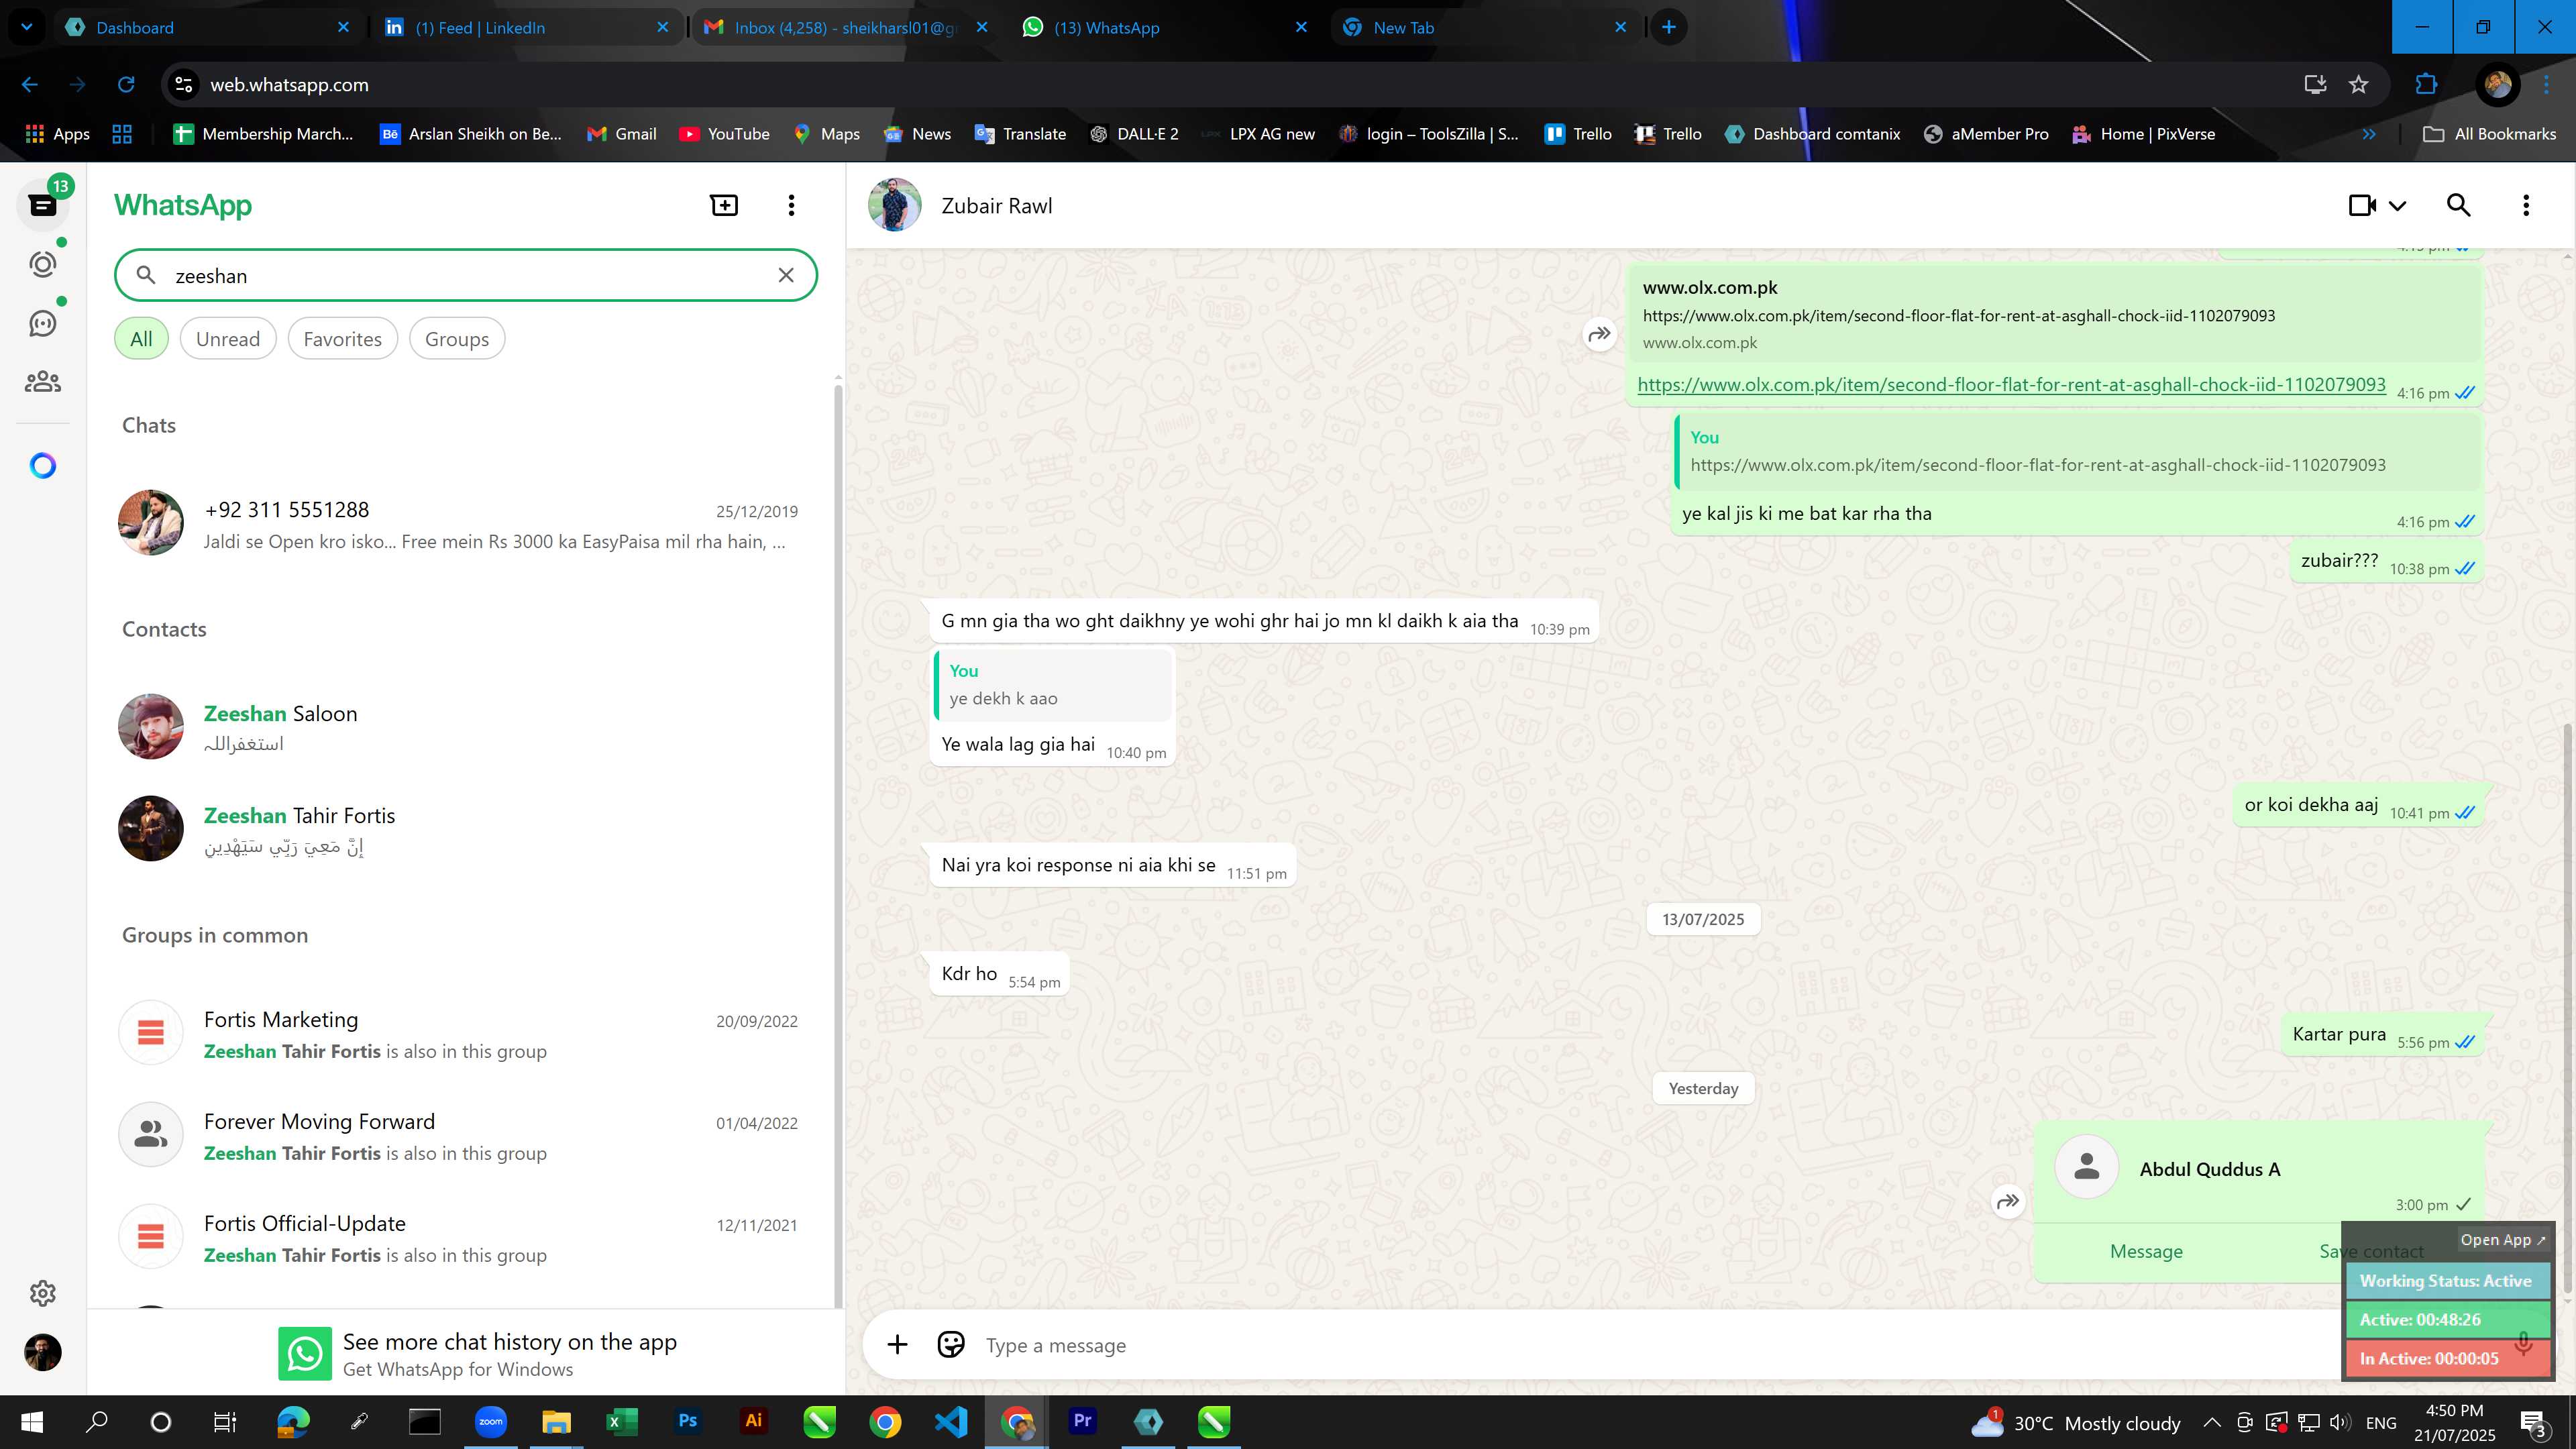Expand the call options dropdown arrow

2398,206
